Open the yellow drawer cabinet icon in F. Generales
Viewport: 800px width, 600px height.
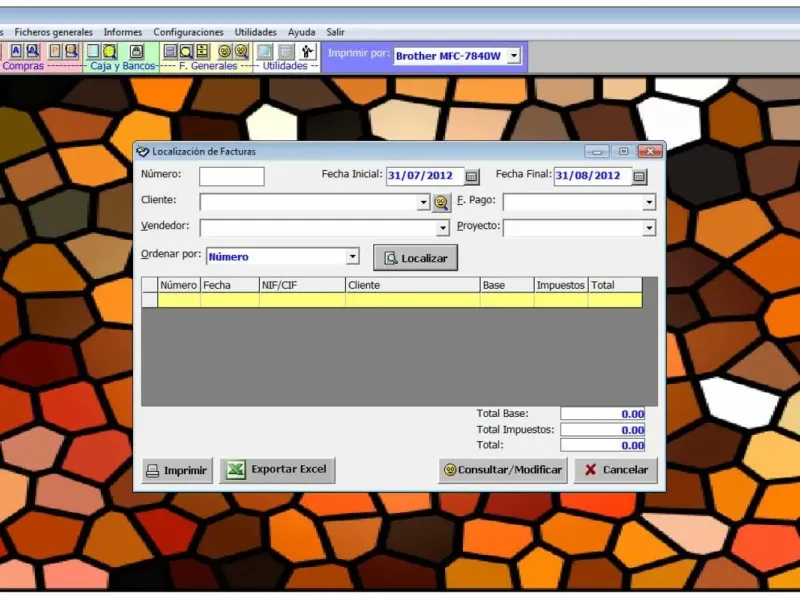coord(203,51)
